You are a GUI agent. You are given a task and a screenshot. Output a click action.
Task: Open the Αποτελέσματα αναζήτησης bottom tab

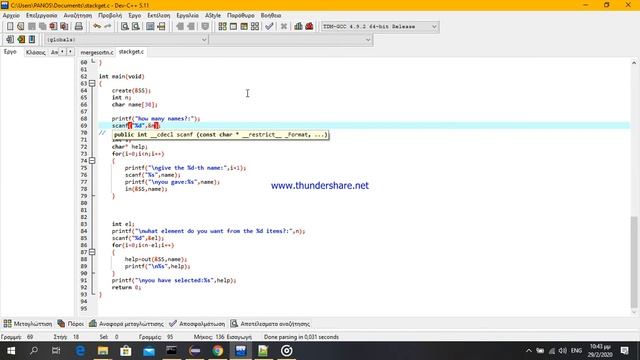(x=270, y=324)
